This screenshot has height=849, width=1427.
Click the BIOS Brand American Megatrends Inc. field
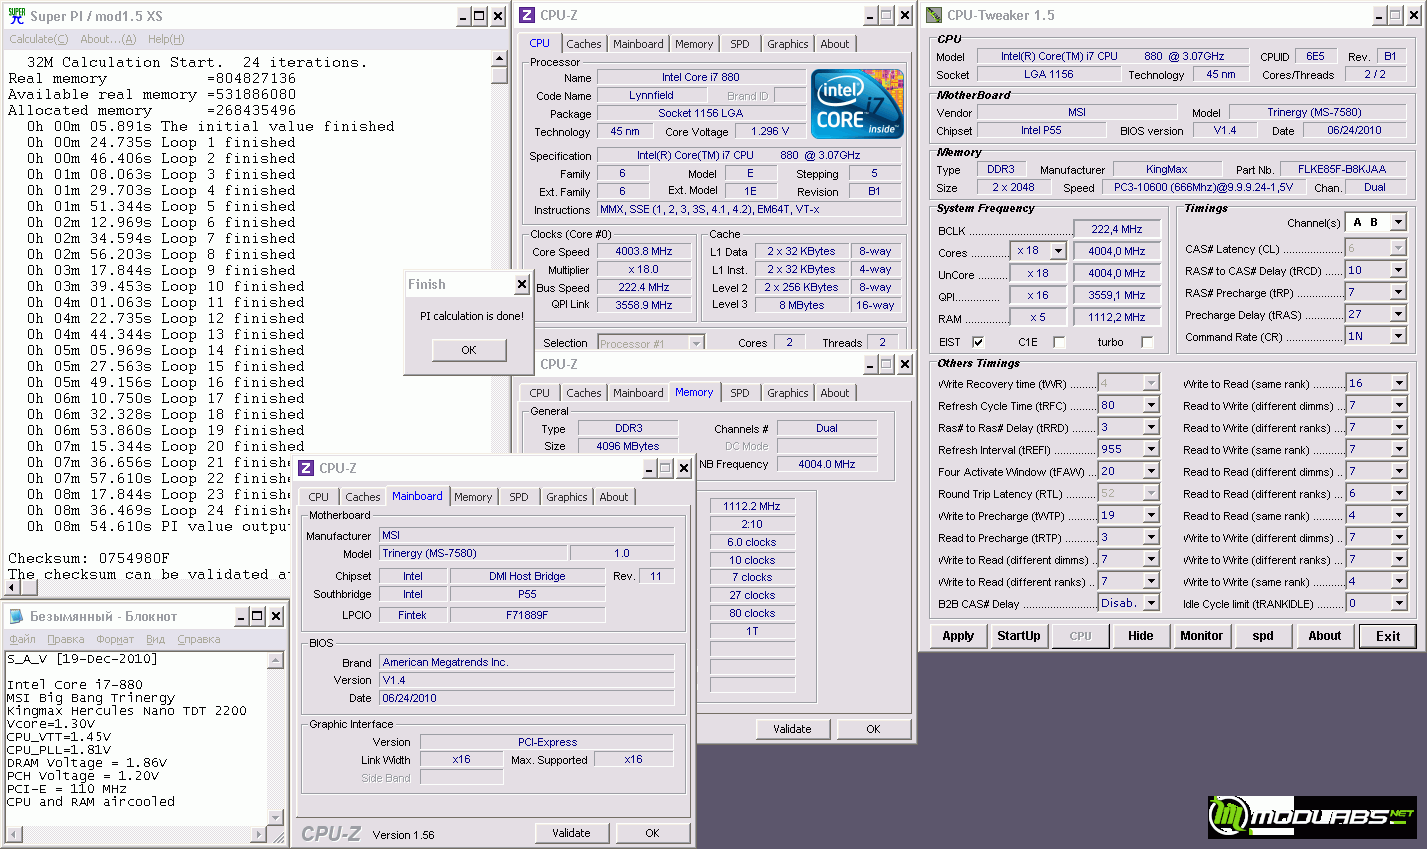coord(527,662)
